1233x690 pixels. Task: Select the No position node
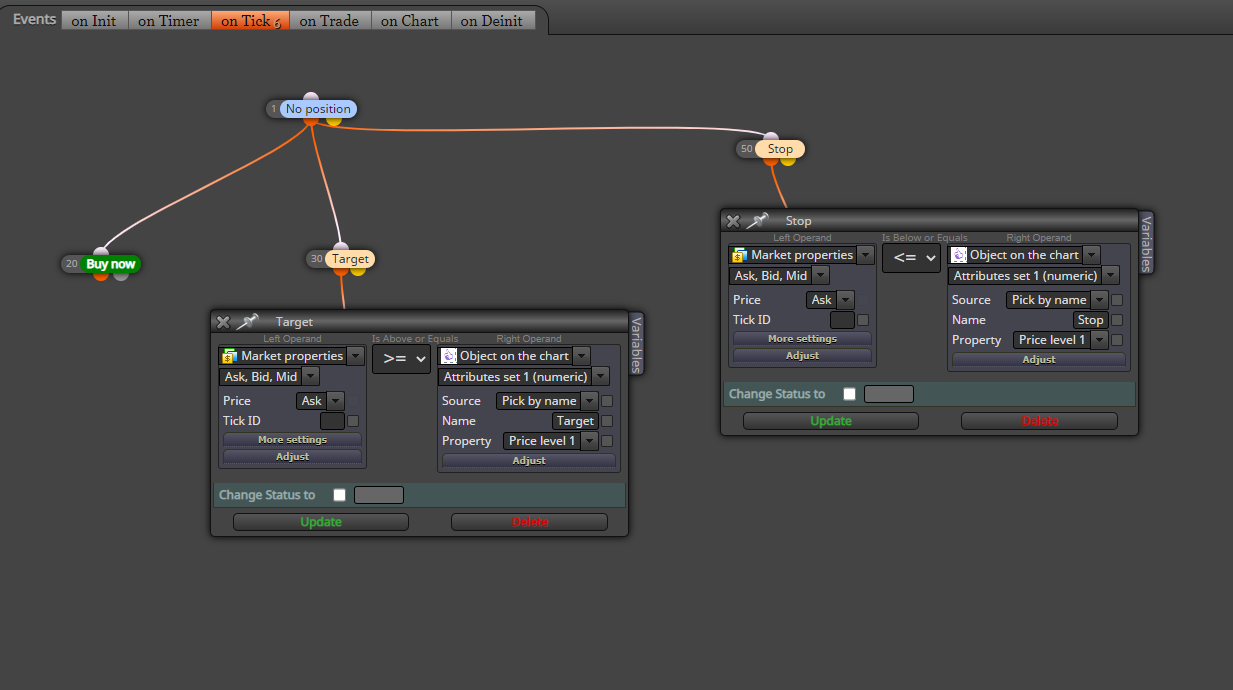pos(318,109)
